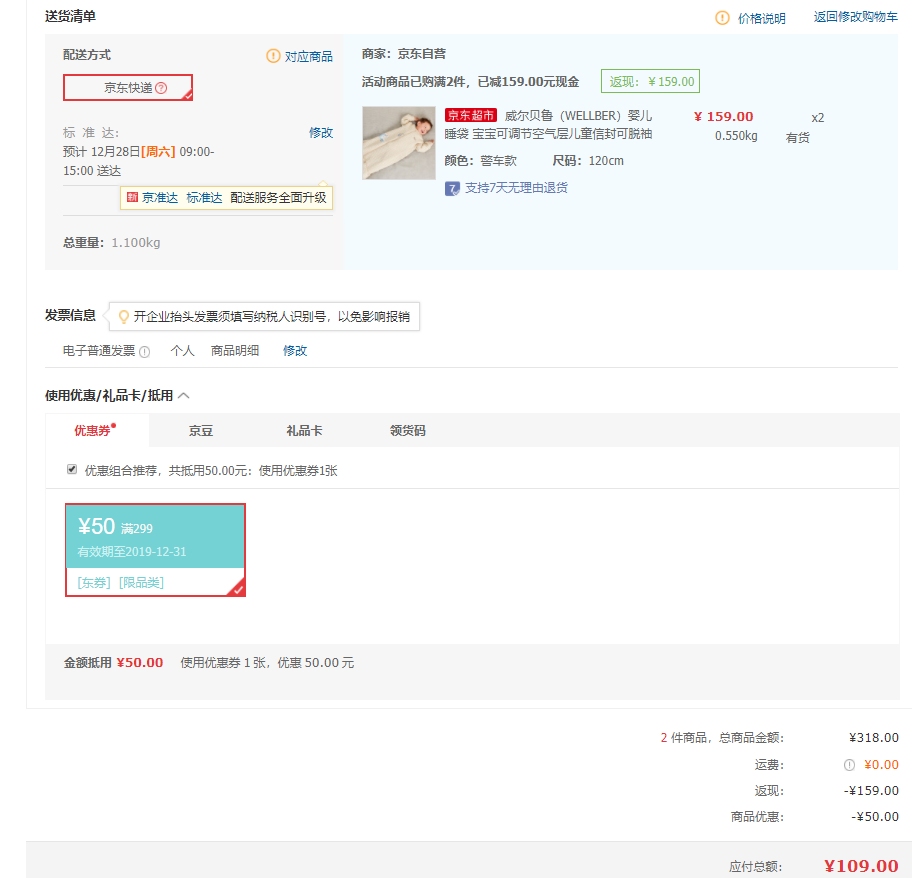Viewport: 912px width, 878px height.
Task: Click the 京东超市 red badge
Action: (471, 115)
